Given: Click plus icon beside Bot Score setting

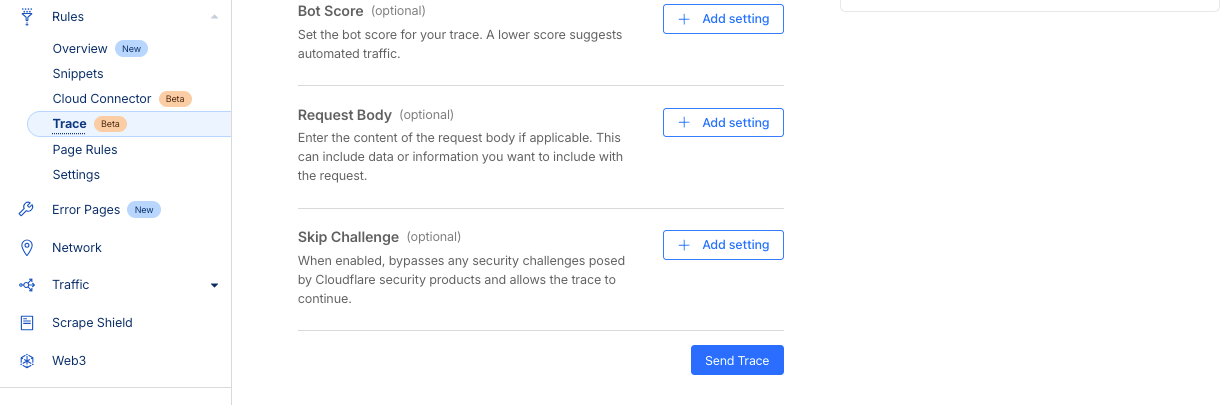Looking at the screenshot, I should click(684, 19).
